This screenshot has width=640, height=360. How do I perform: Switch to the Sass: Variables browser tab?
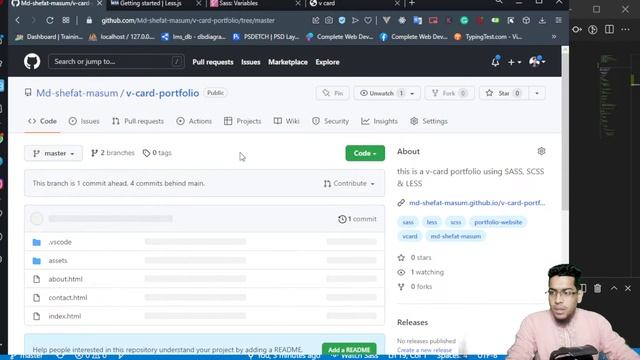pos(255,4)
